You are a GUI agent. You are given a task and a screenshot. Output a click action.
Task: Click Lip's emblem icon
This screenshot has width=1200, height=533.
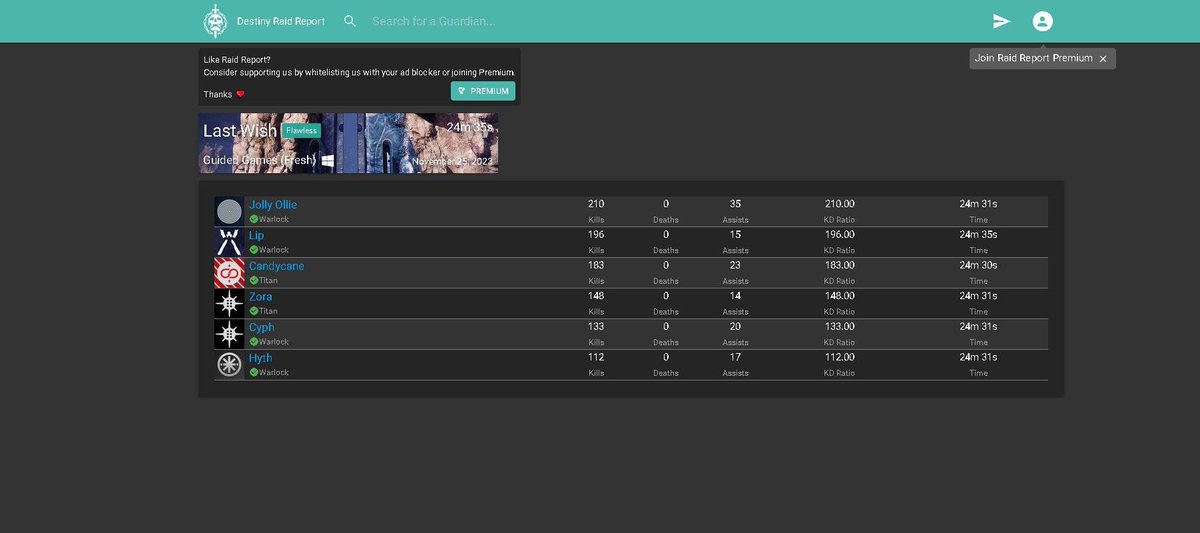229,242
